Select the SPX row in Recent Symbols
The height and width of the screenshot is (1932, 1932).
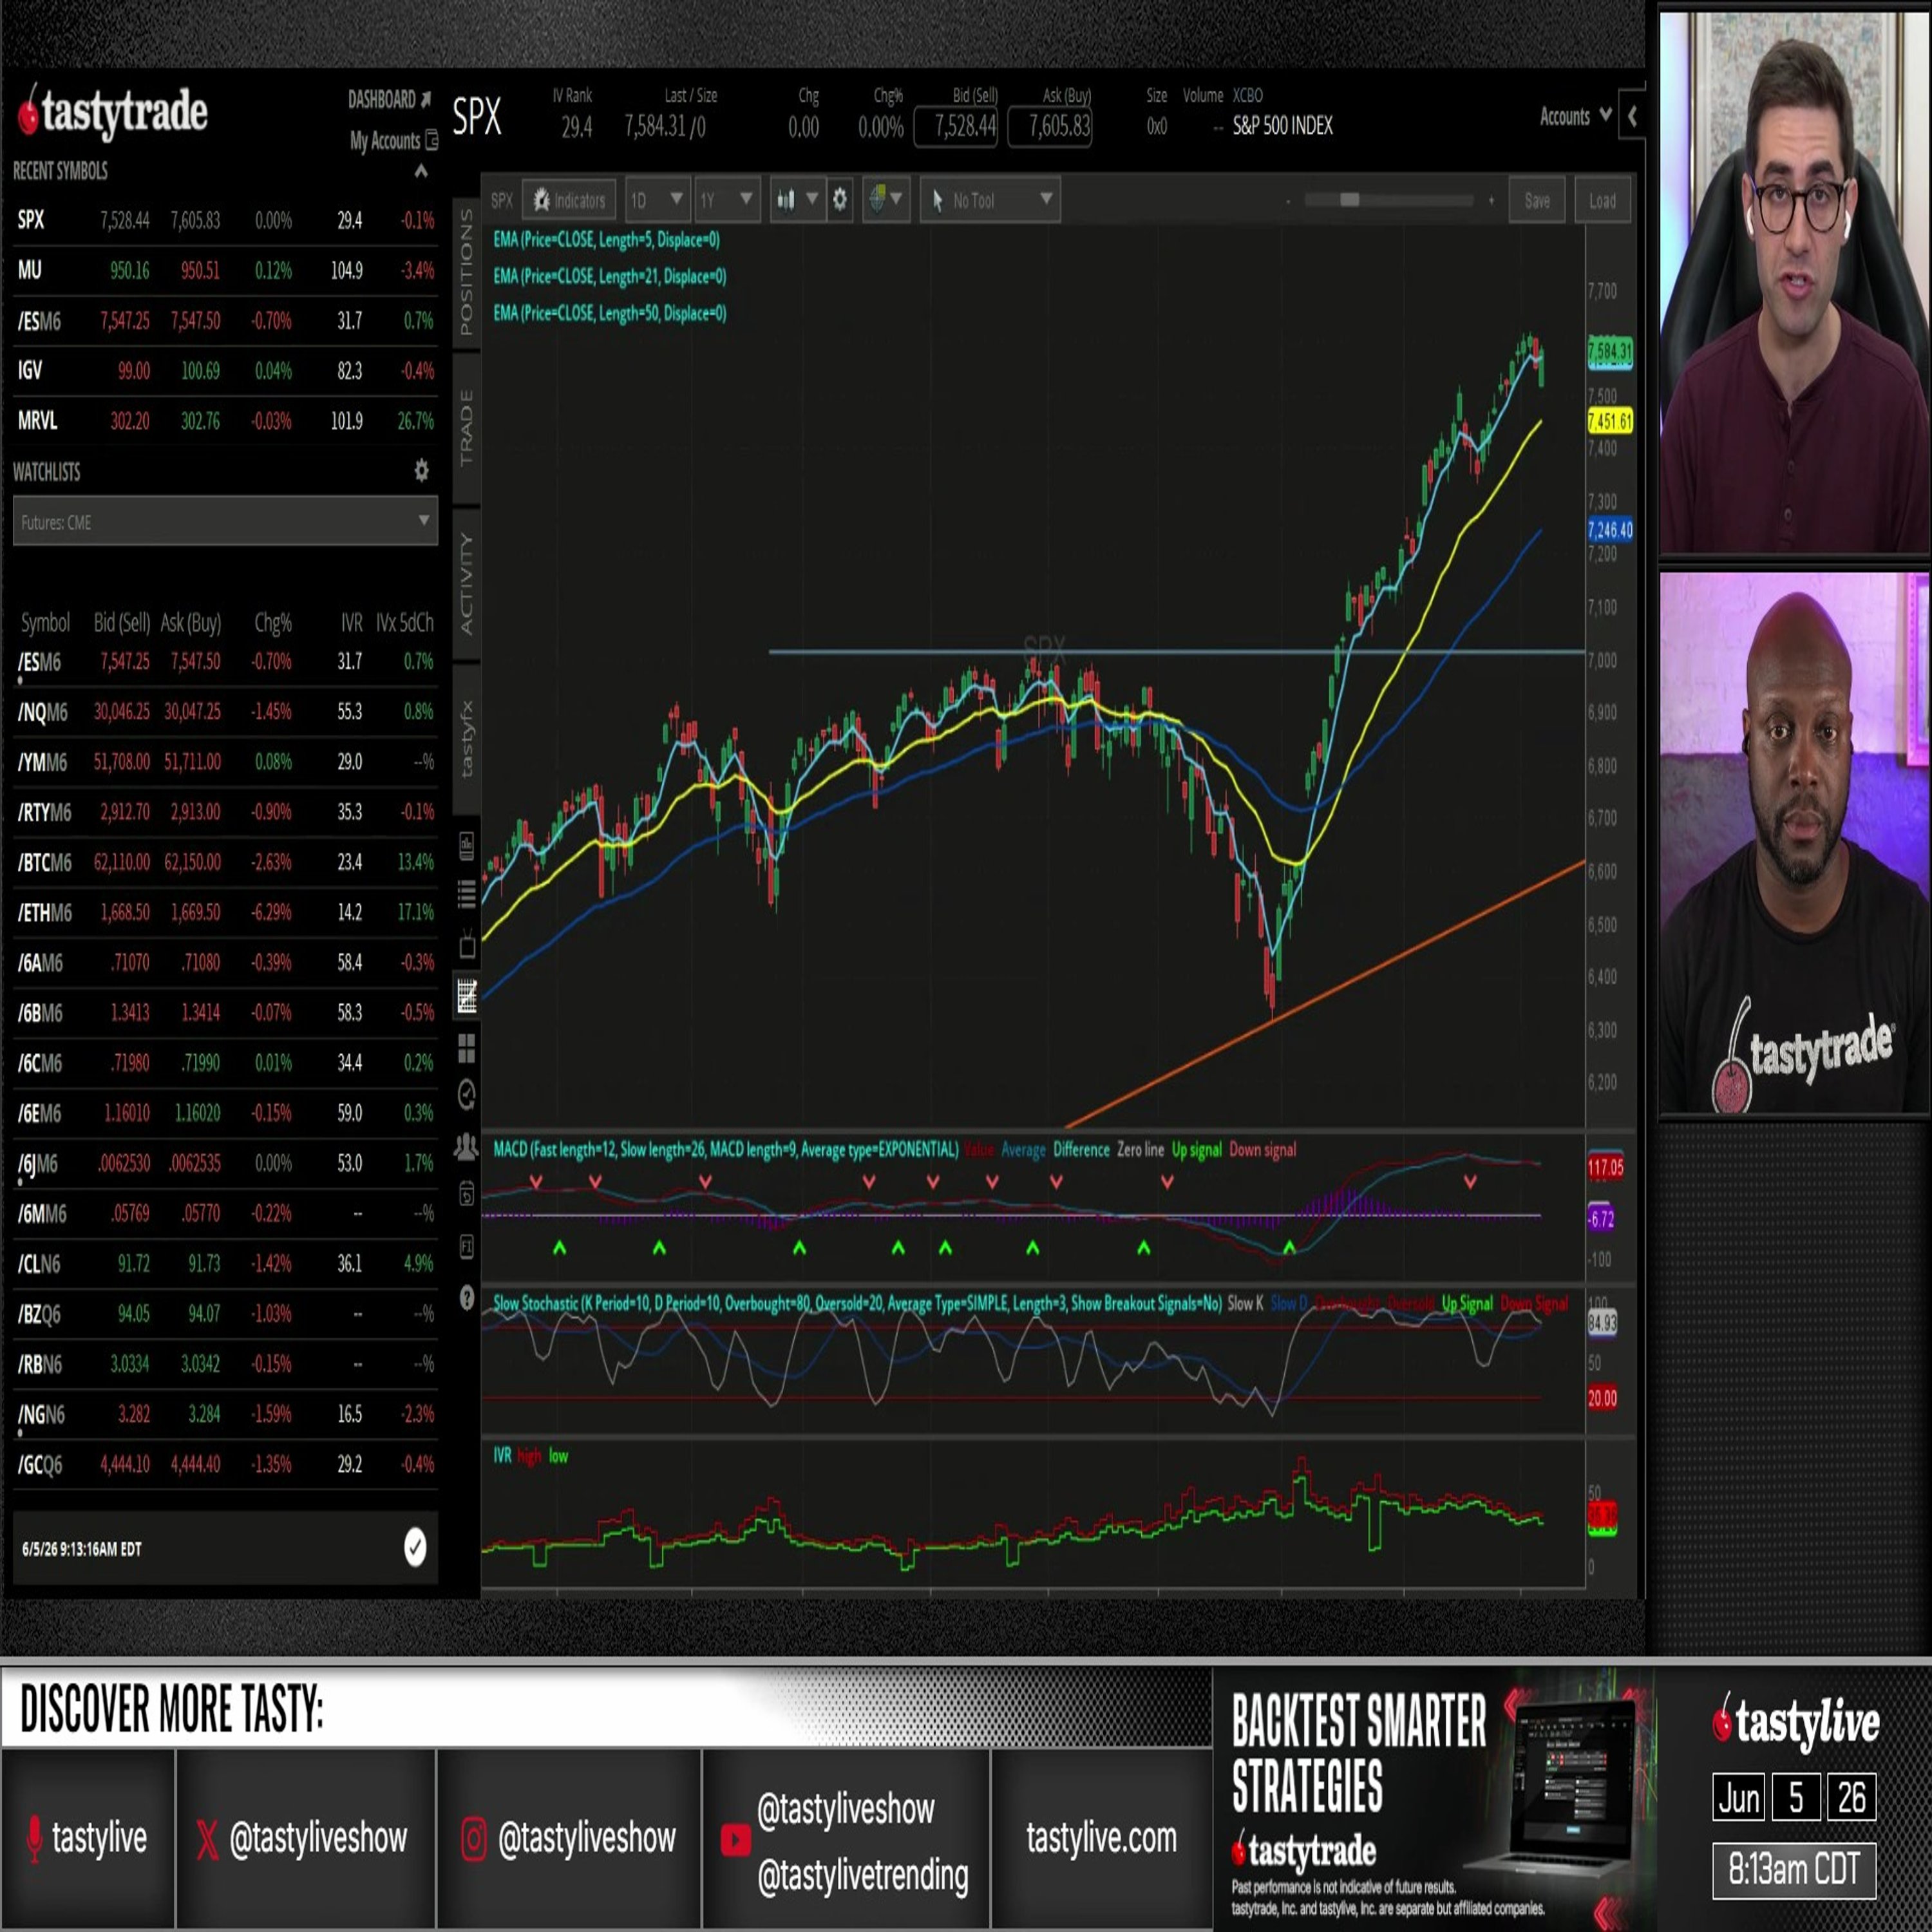click(225, 220)
